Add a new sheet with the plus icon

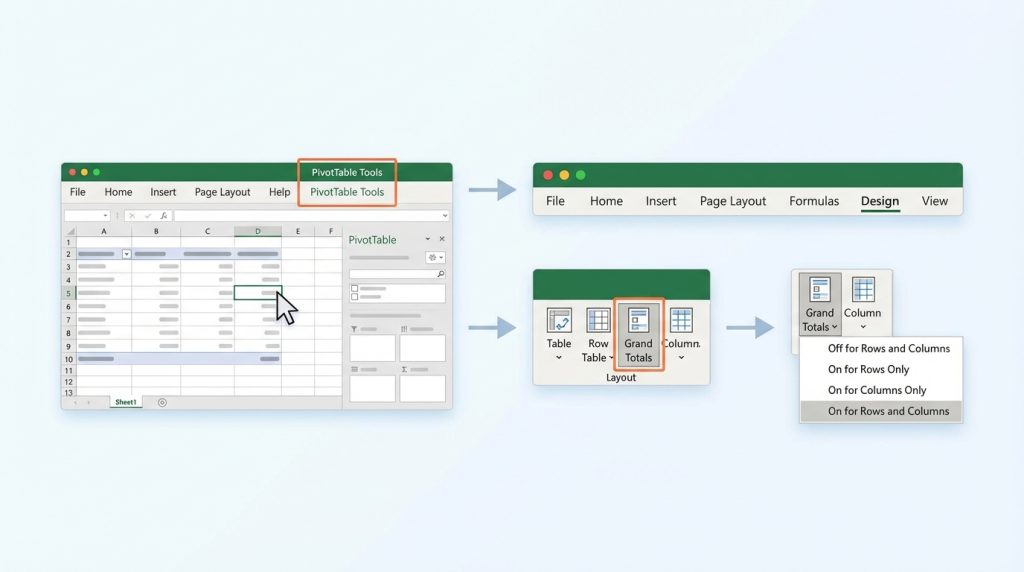coord(162,402)
